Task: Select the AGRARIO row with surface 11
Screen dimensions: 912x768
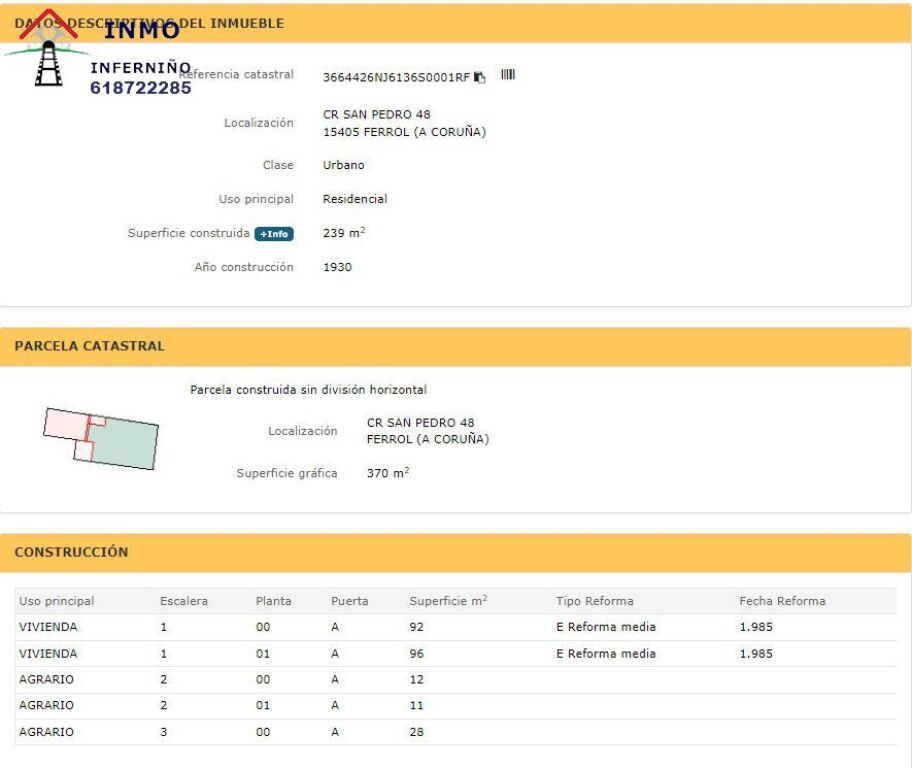Action: [455, 706]
